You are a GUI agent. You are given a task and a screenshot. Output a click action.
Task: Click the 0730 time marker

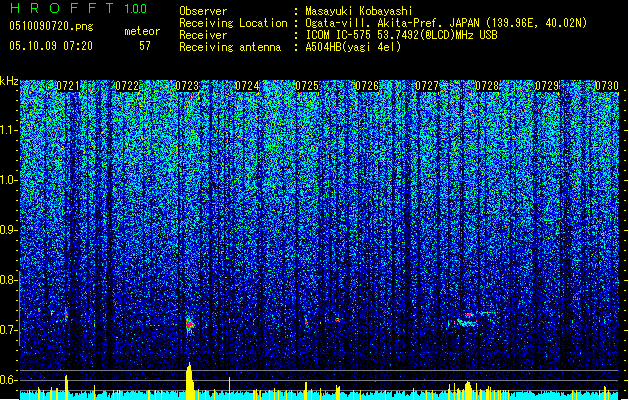[x=607, y=86]
